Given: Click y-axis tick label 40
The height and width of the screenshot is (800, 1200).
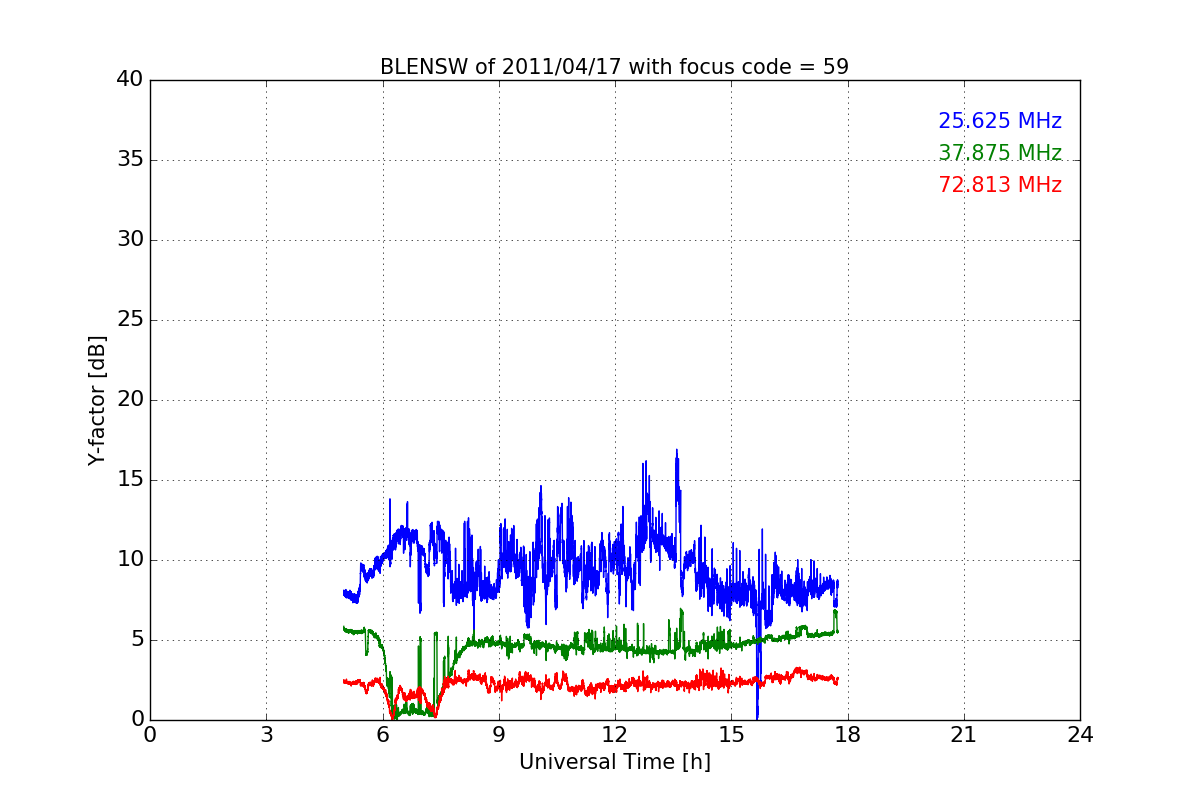Looking at the screenshot, I should tap(130, 80).
